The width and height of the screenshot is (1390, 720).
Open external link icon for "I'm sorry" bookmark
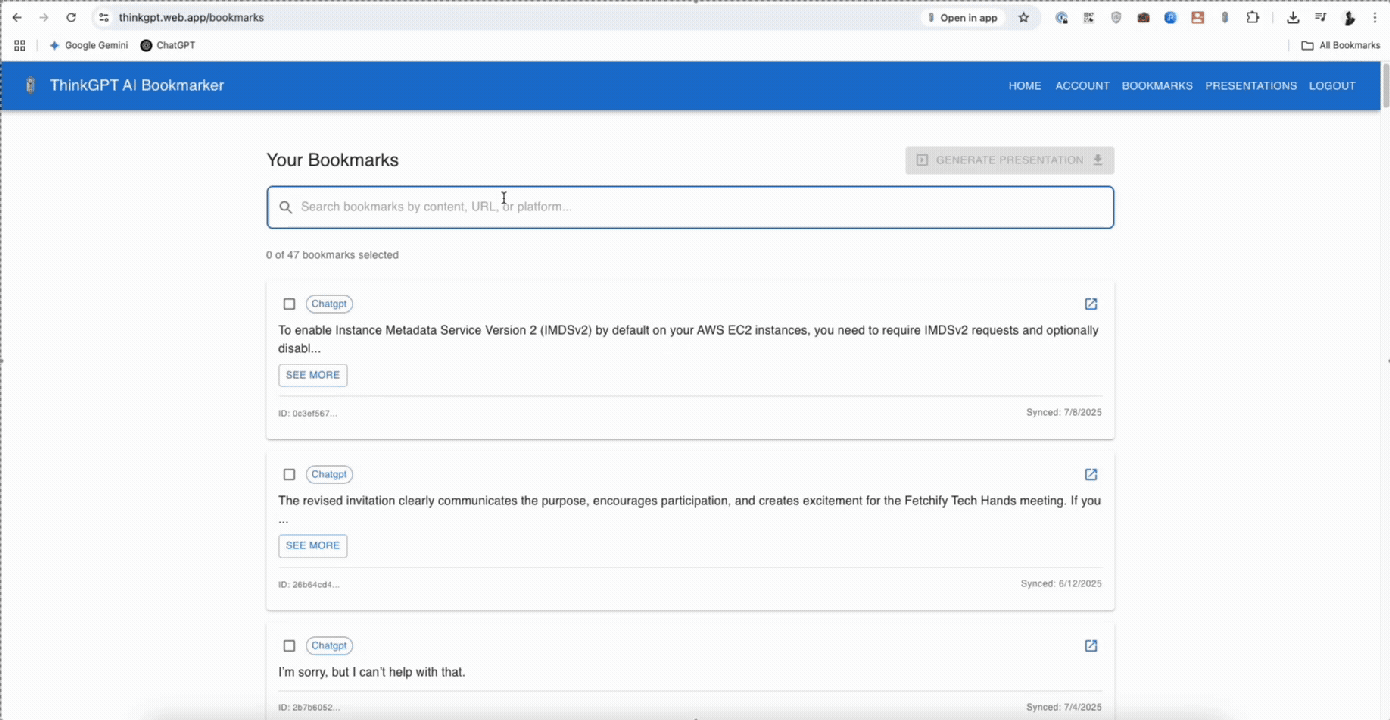pyautogui.click(x=1091, y=645)
